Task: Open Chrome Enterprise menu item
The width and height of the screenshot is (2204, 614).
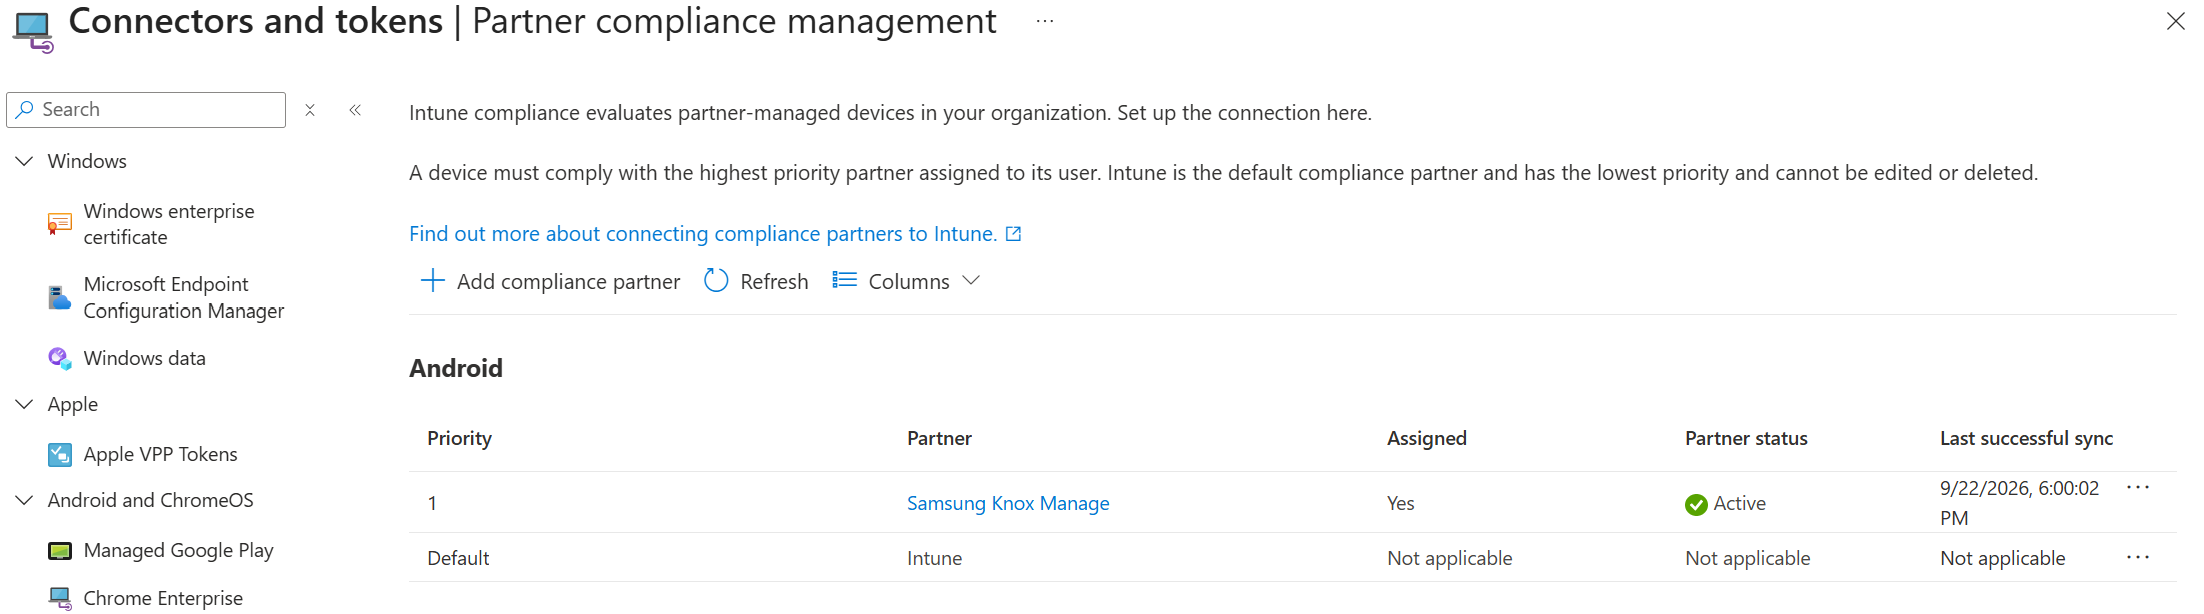Action: (163, 598)
